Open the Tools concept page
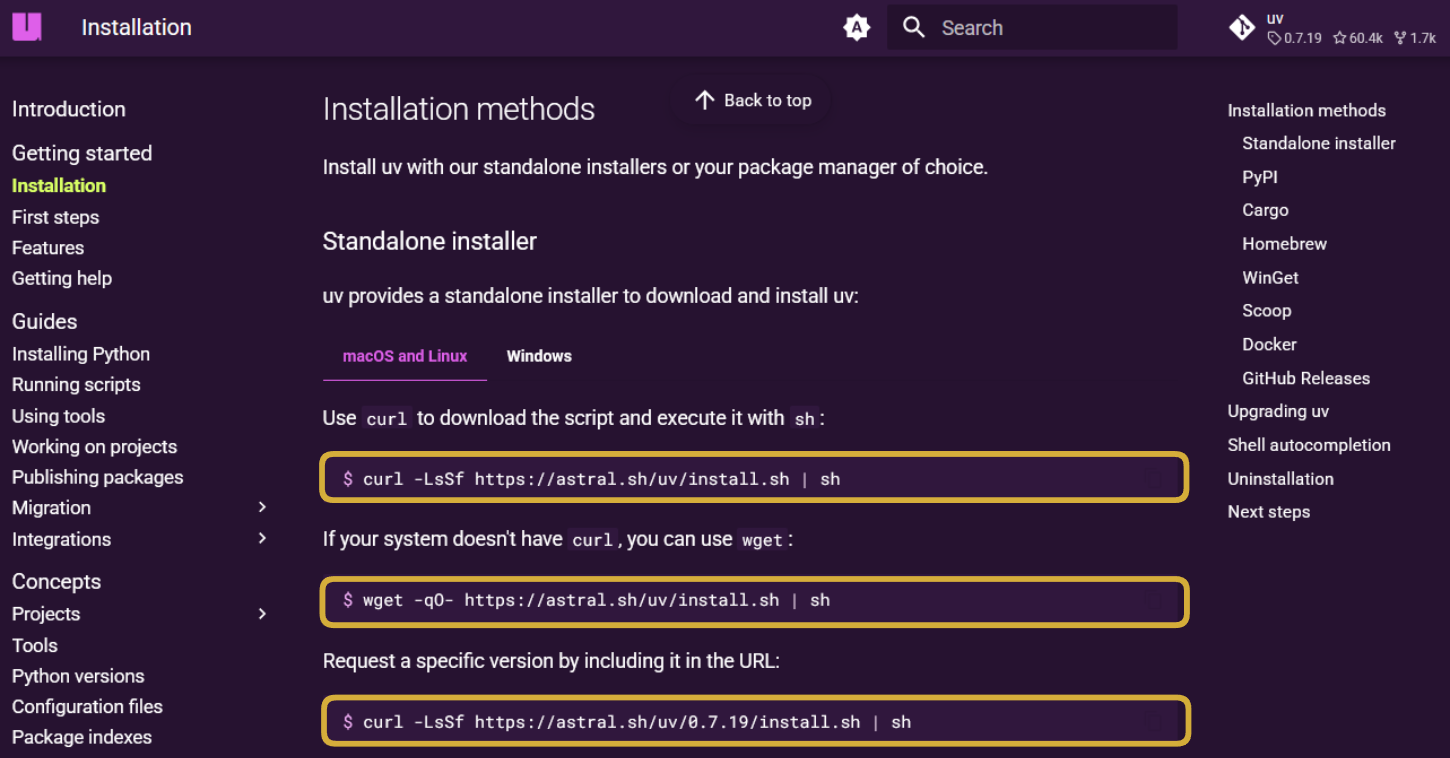This screenshot has width=1450, height=758. pyautogui.click(x=35, y=645)
